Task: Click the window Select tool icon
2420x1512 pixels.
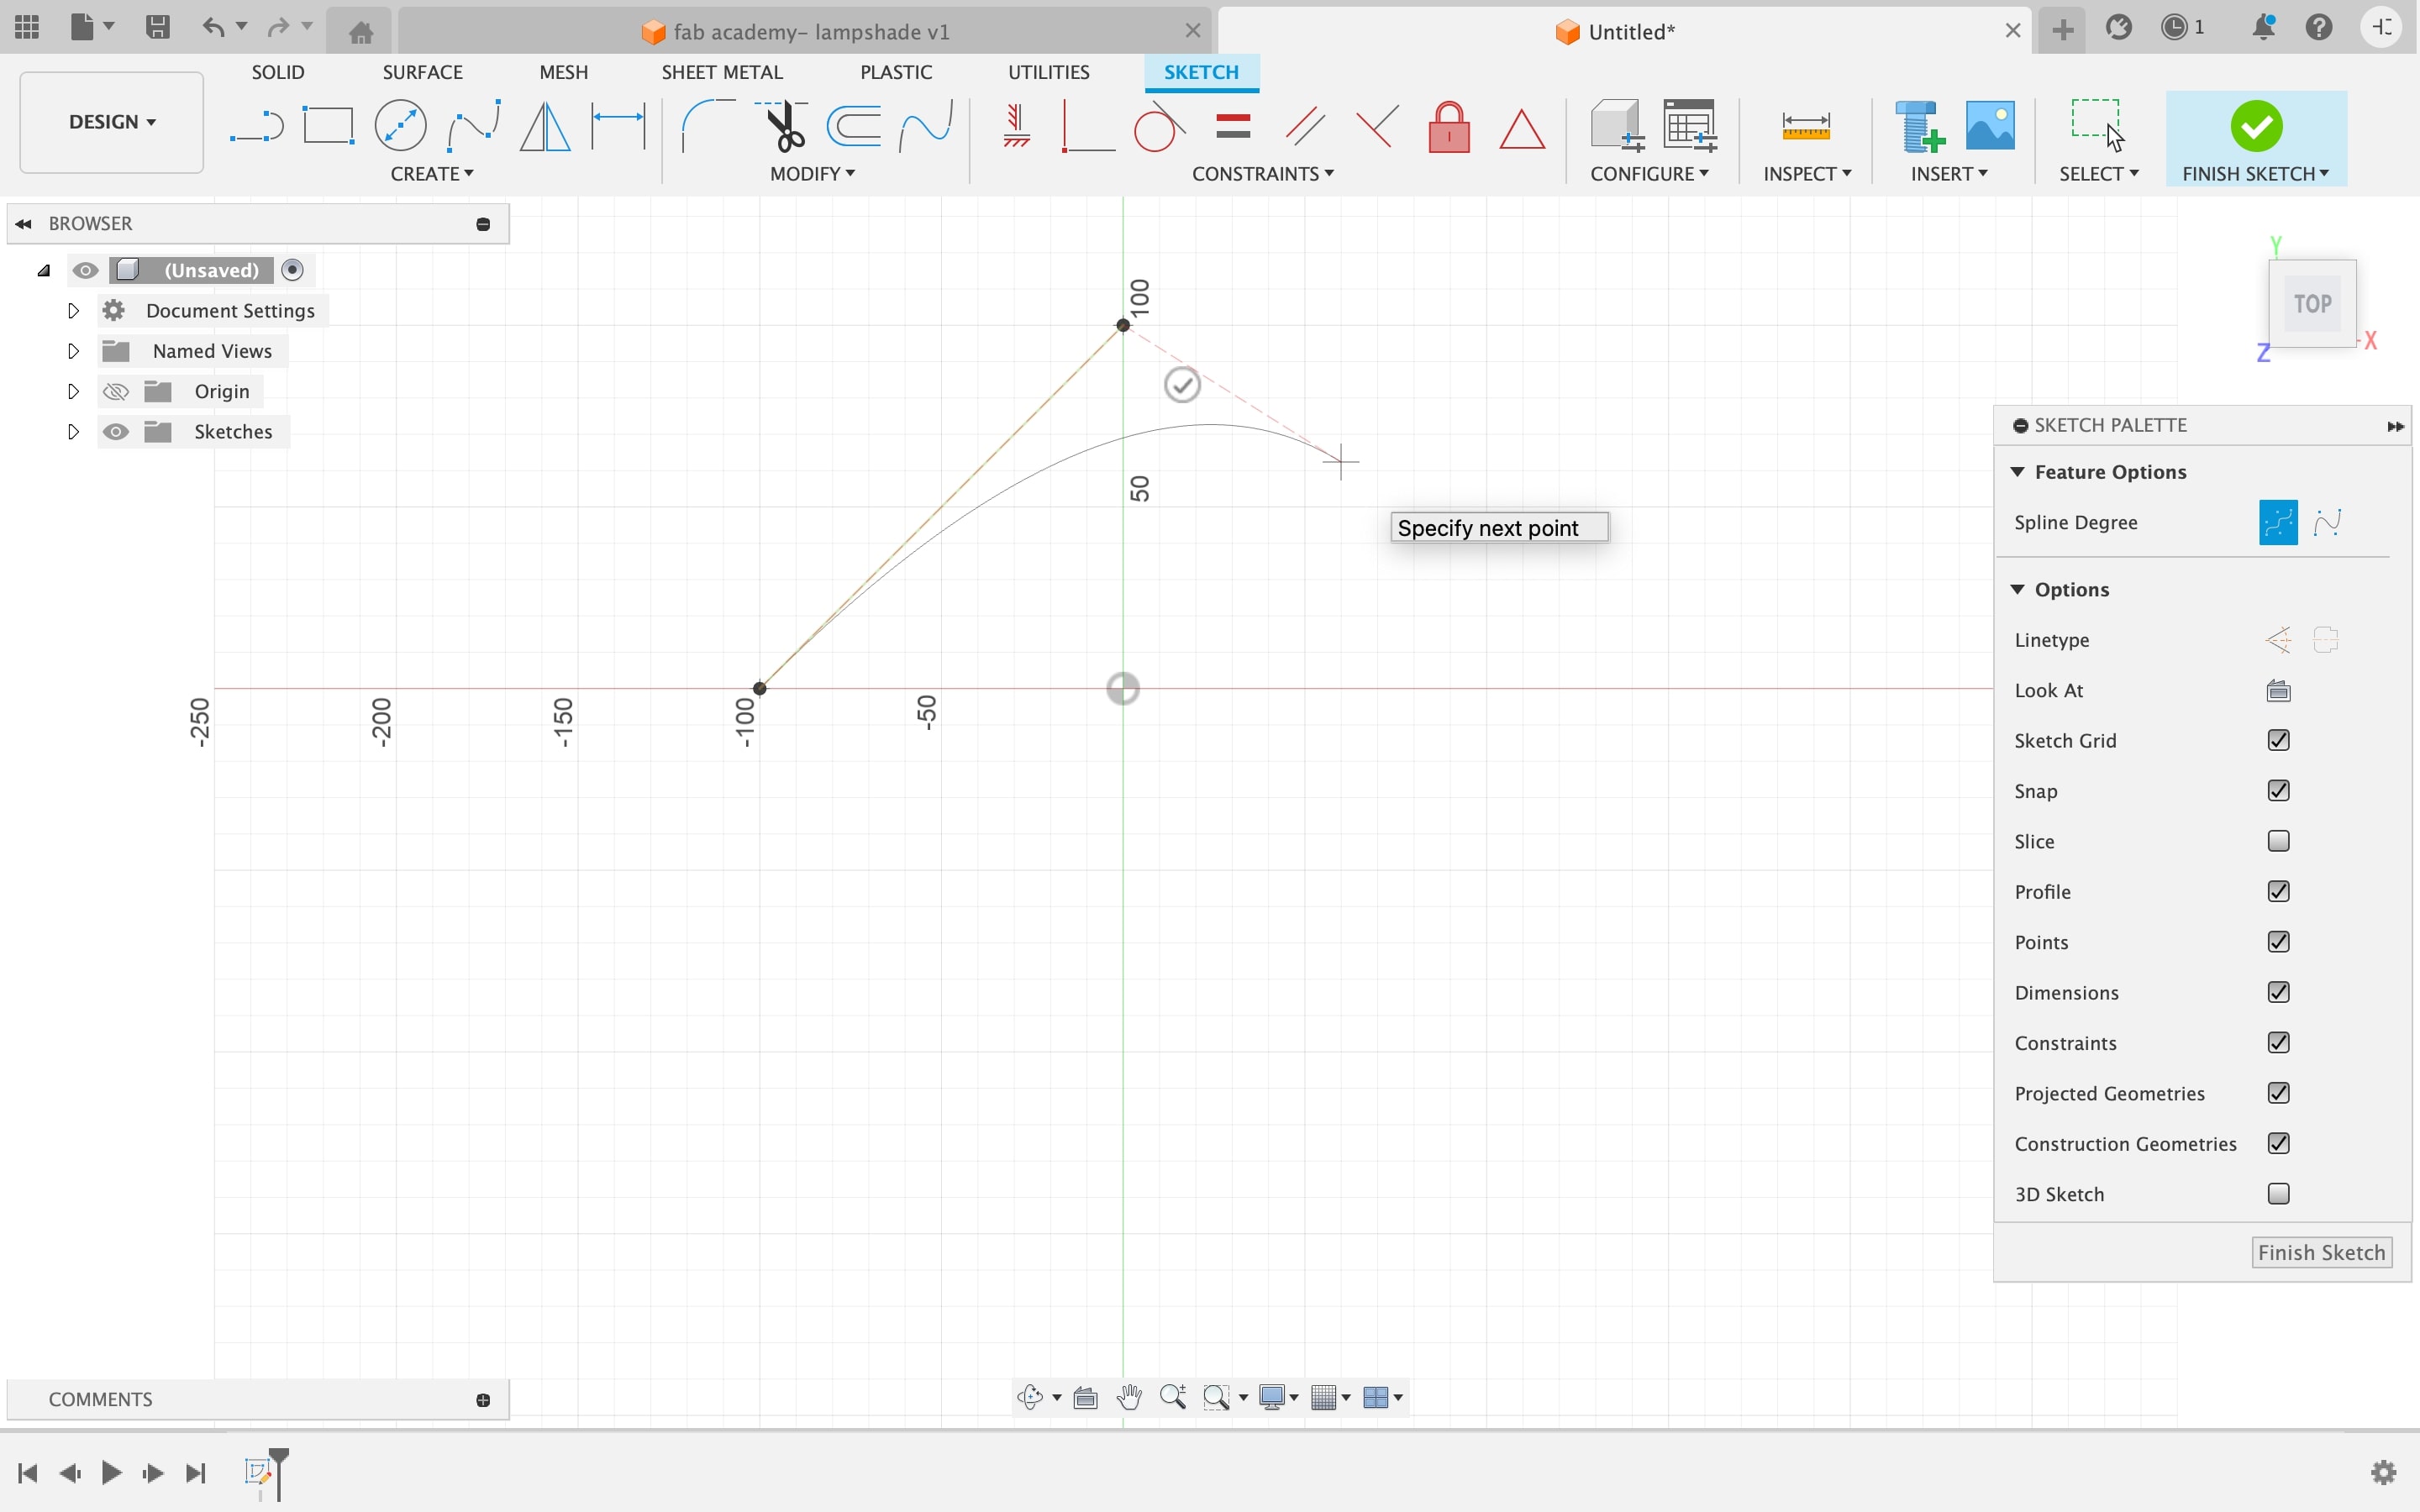Action: click(x=2097, y=124)
